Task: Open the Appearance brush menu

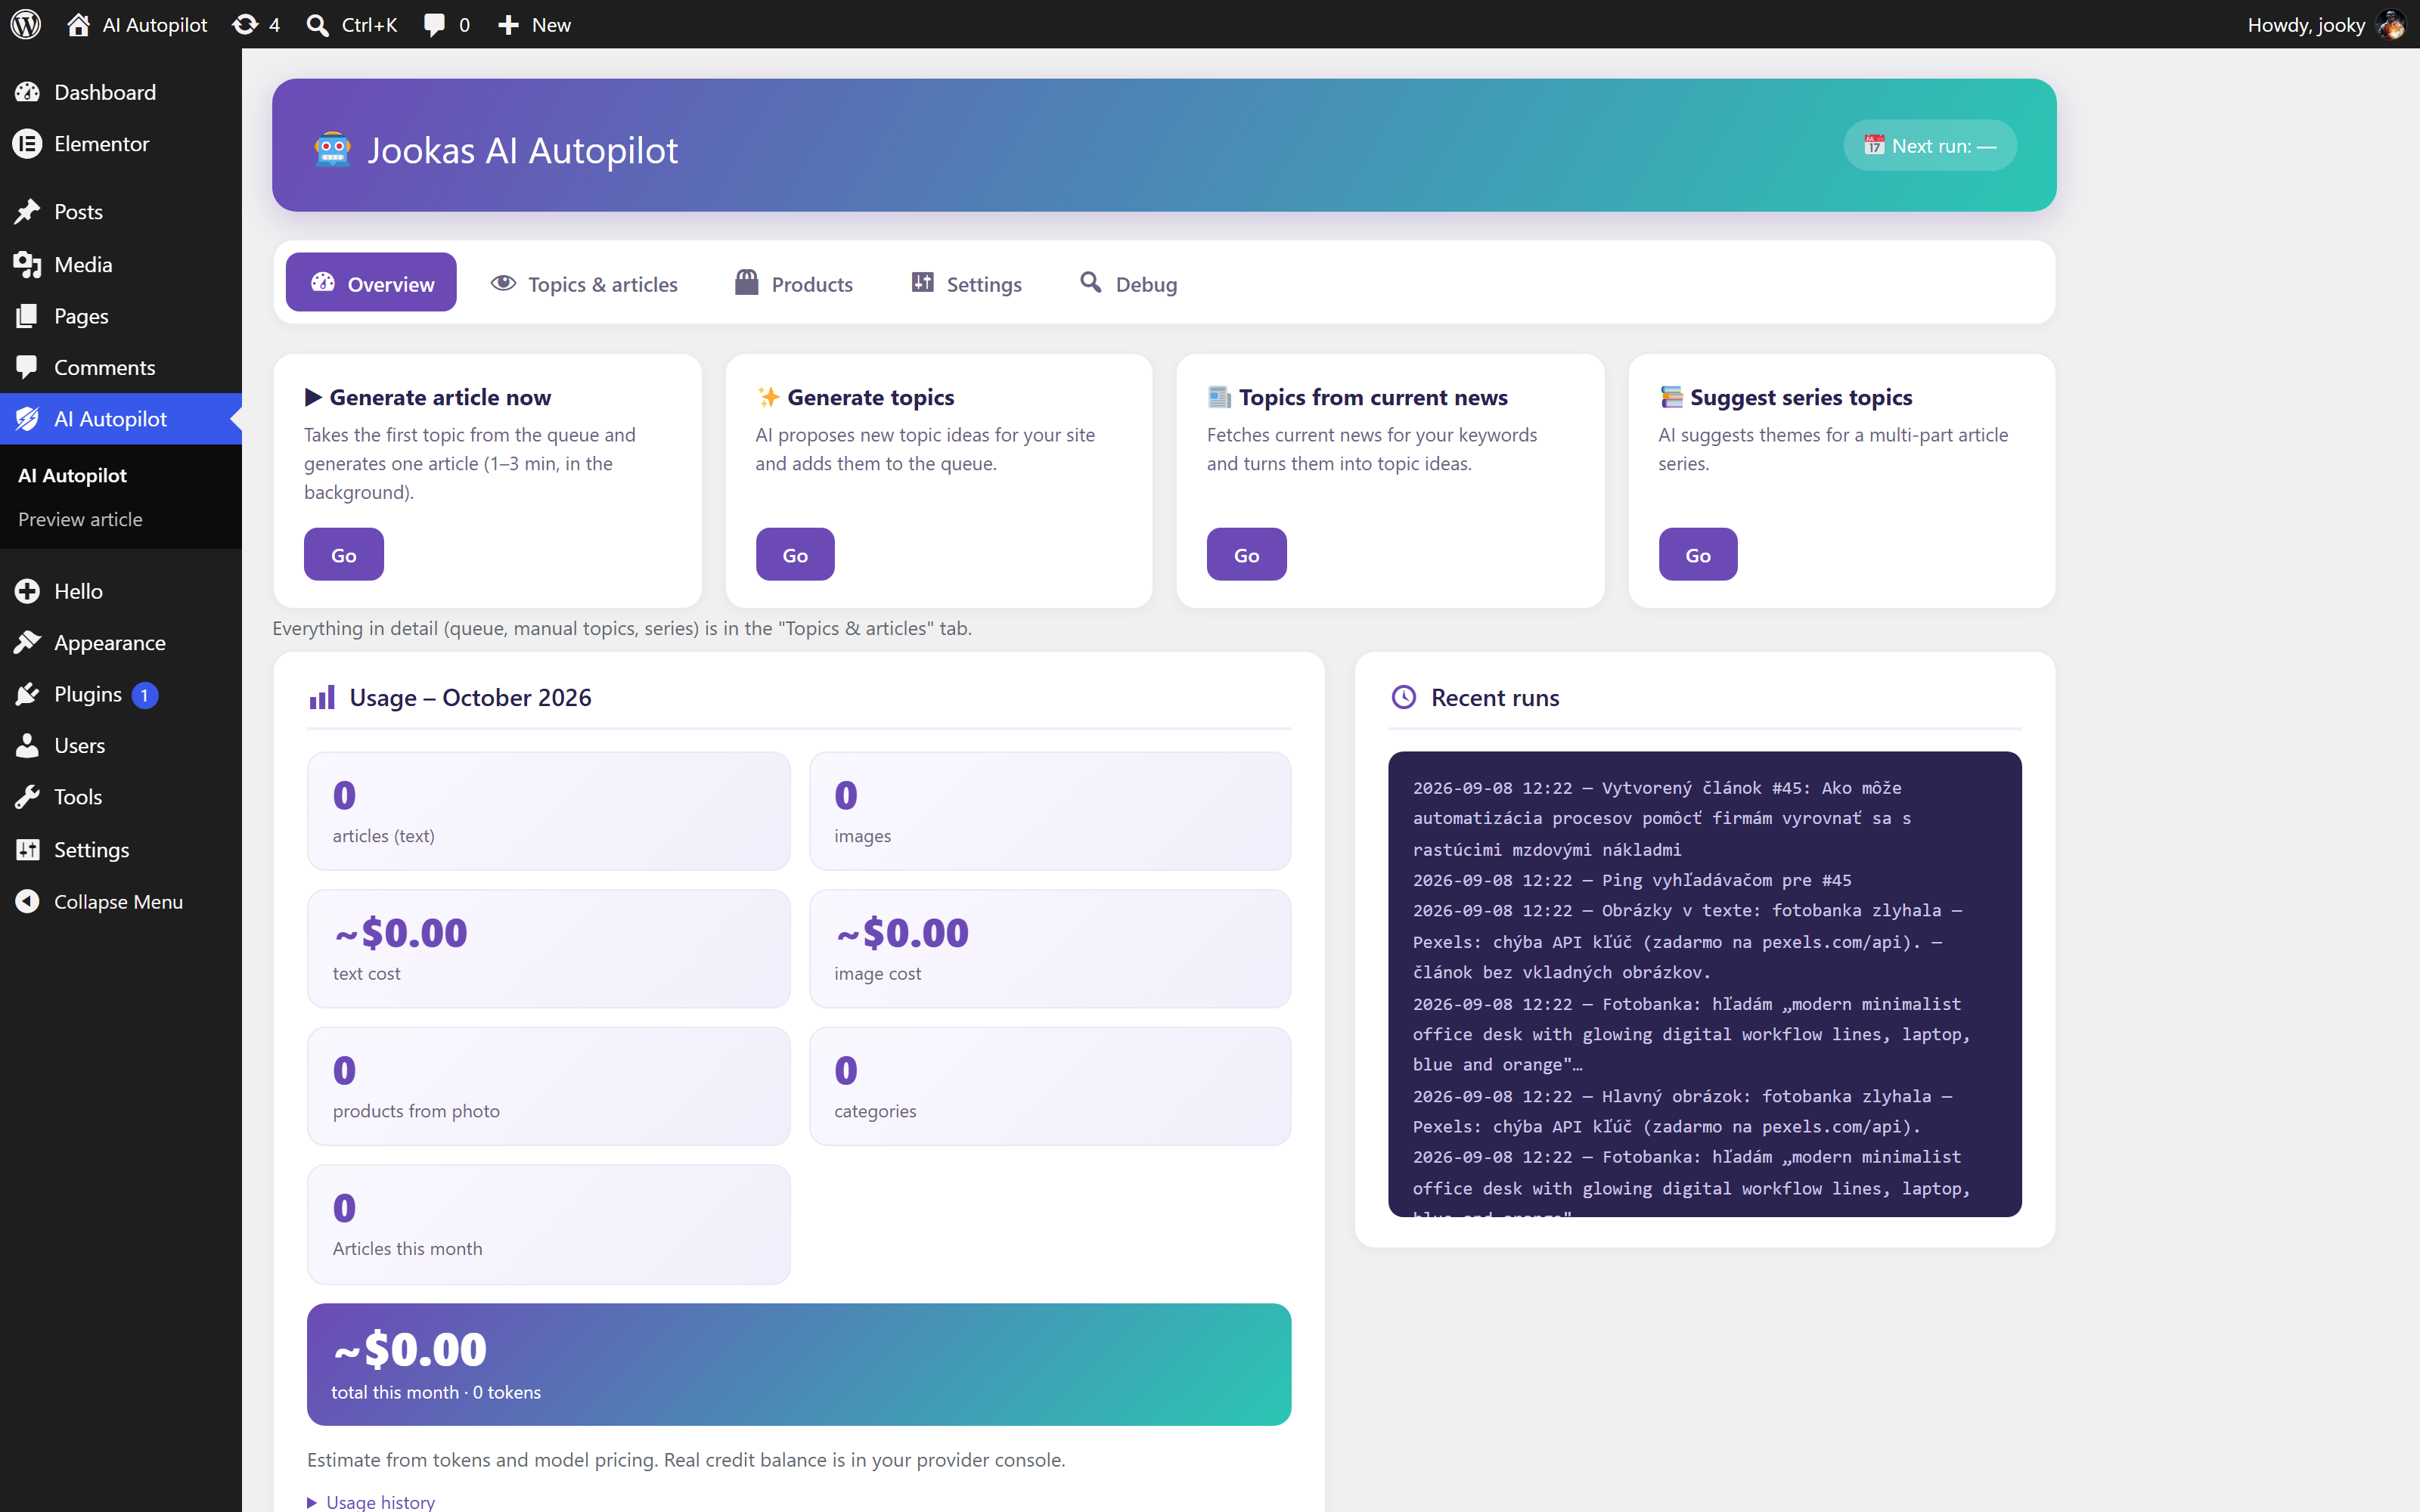Action: pyautogui.click(x=121, y=643)
